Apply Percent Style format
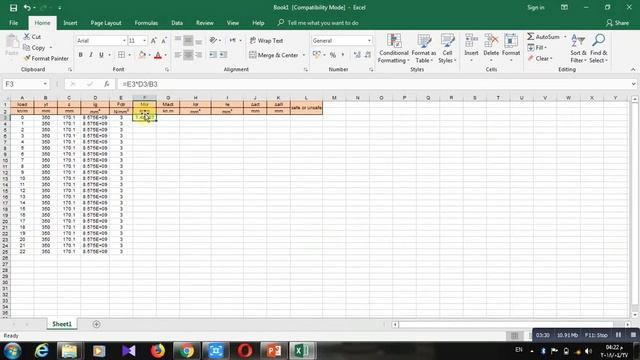 click(x=333, y=55)
